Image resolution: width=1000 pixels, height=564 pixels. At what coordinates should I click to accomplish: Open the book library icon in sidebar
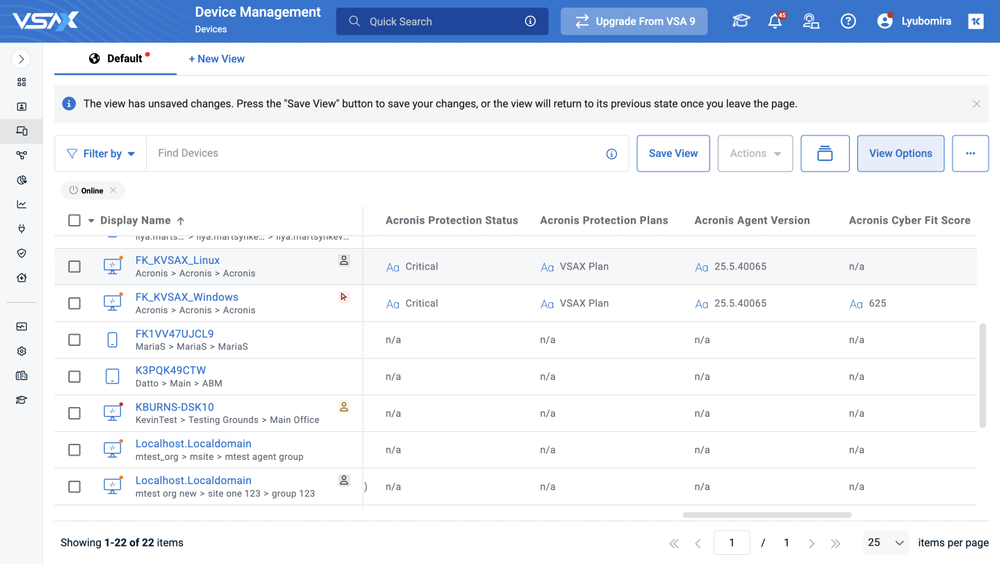click(x=22, y=376)
